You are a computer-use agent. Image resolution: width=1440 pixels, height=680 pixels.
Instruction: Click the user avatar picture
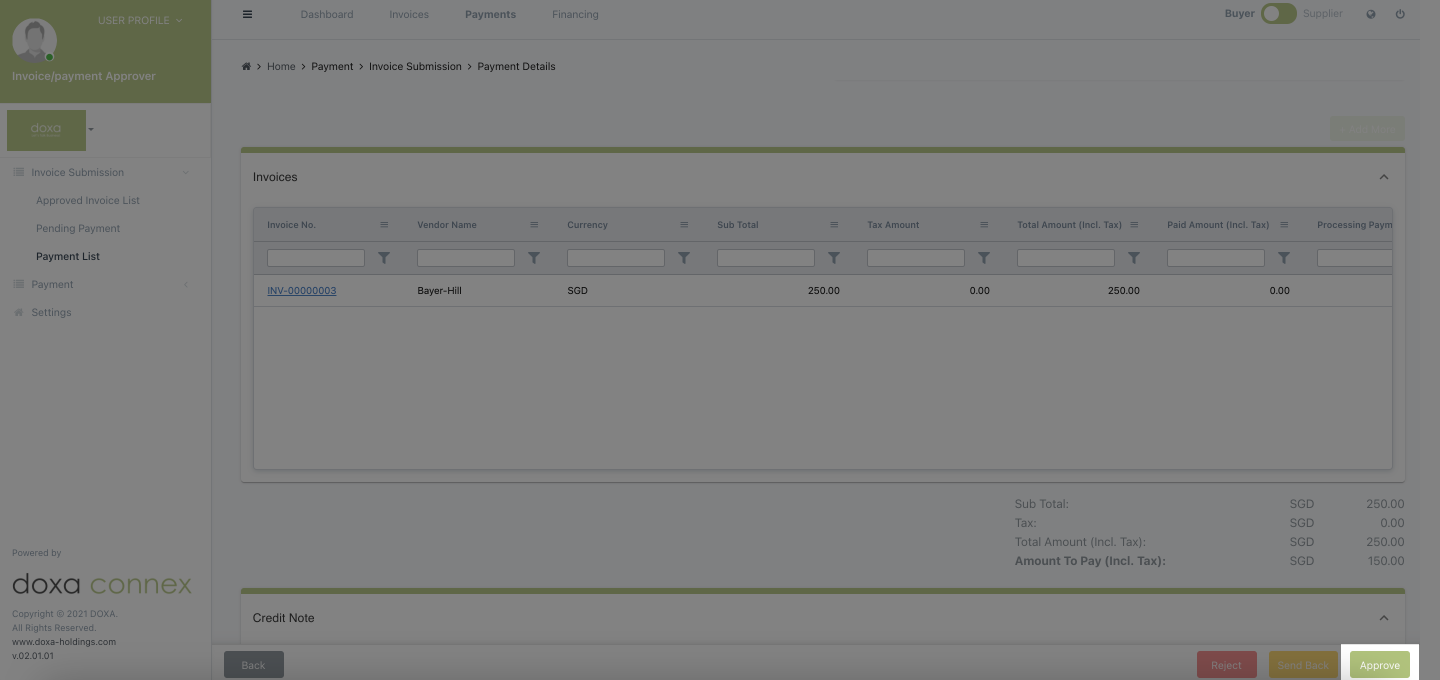pyautogui.click(x=34, y=40)
